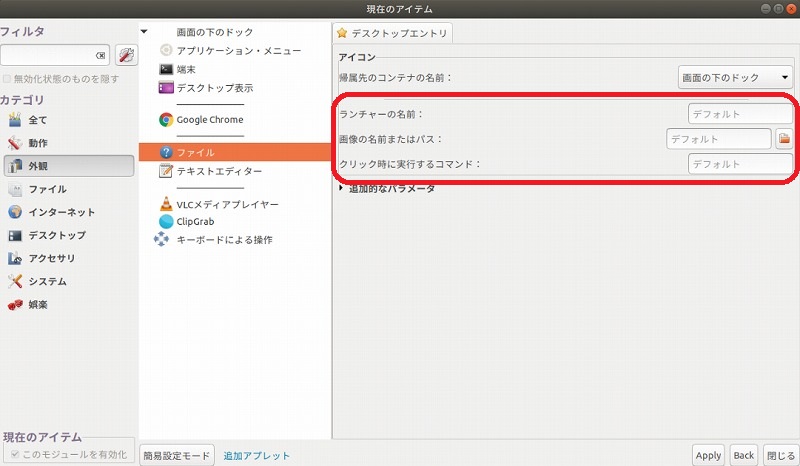Screen dimensions: 800x466
Task: Toggle 無効化状態のものを隠す checkbox
Action: 7,79
